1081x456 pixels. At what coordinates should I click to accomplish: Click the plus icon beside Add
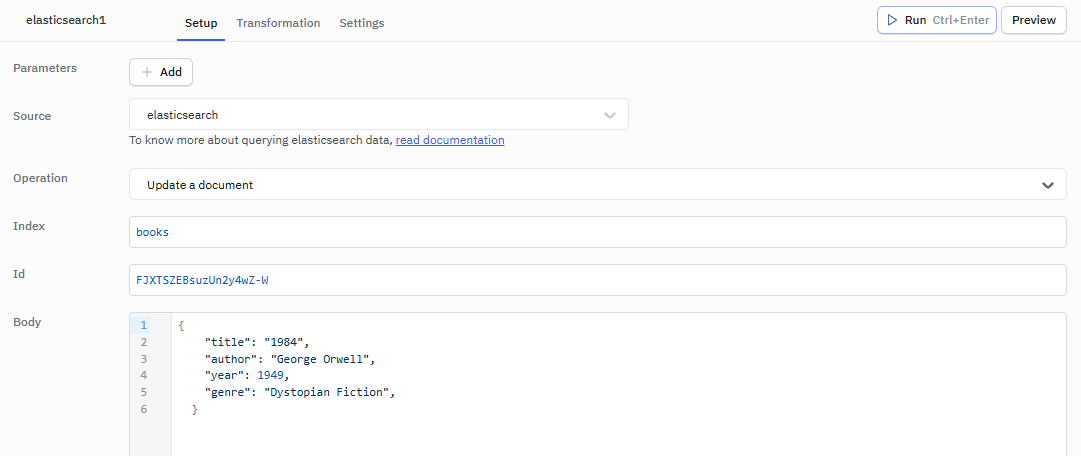click(x=147, y=72)
